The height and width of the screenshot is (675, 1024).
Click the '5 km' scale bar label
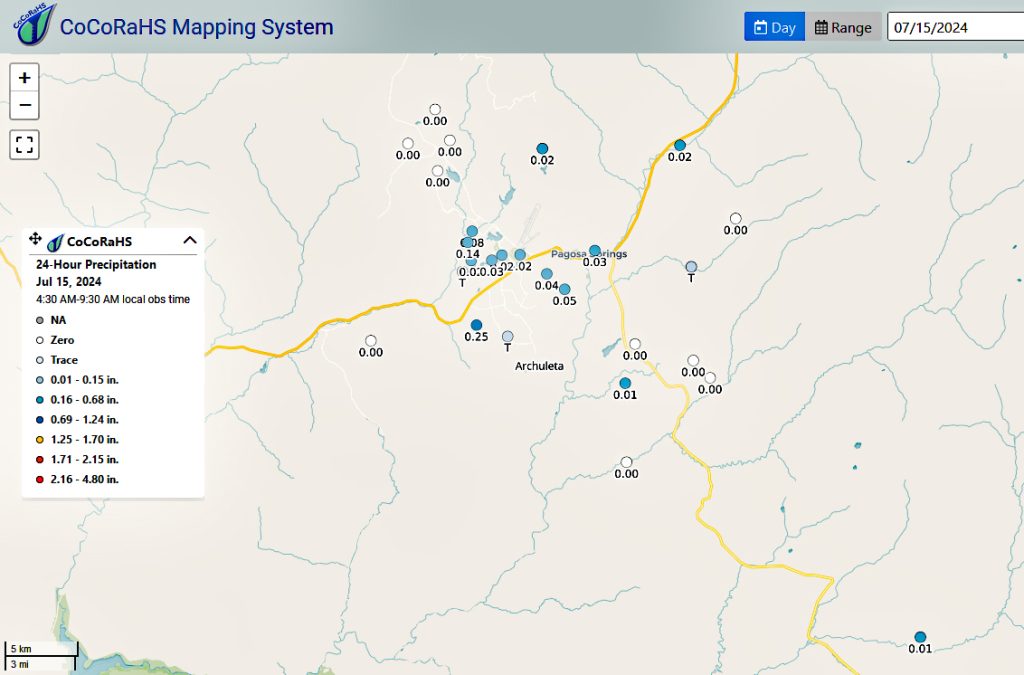[x=21, y=649]
